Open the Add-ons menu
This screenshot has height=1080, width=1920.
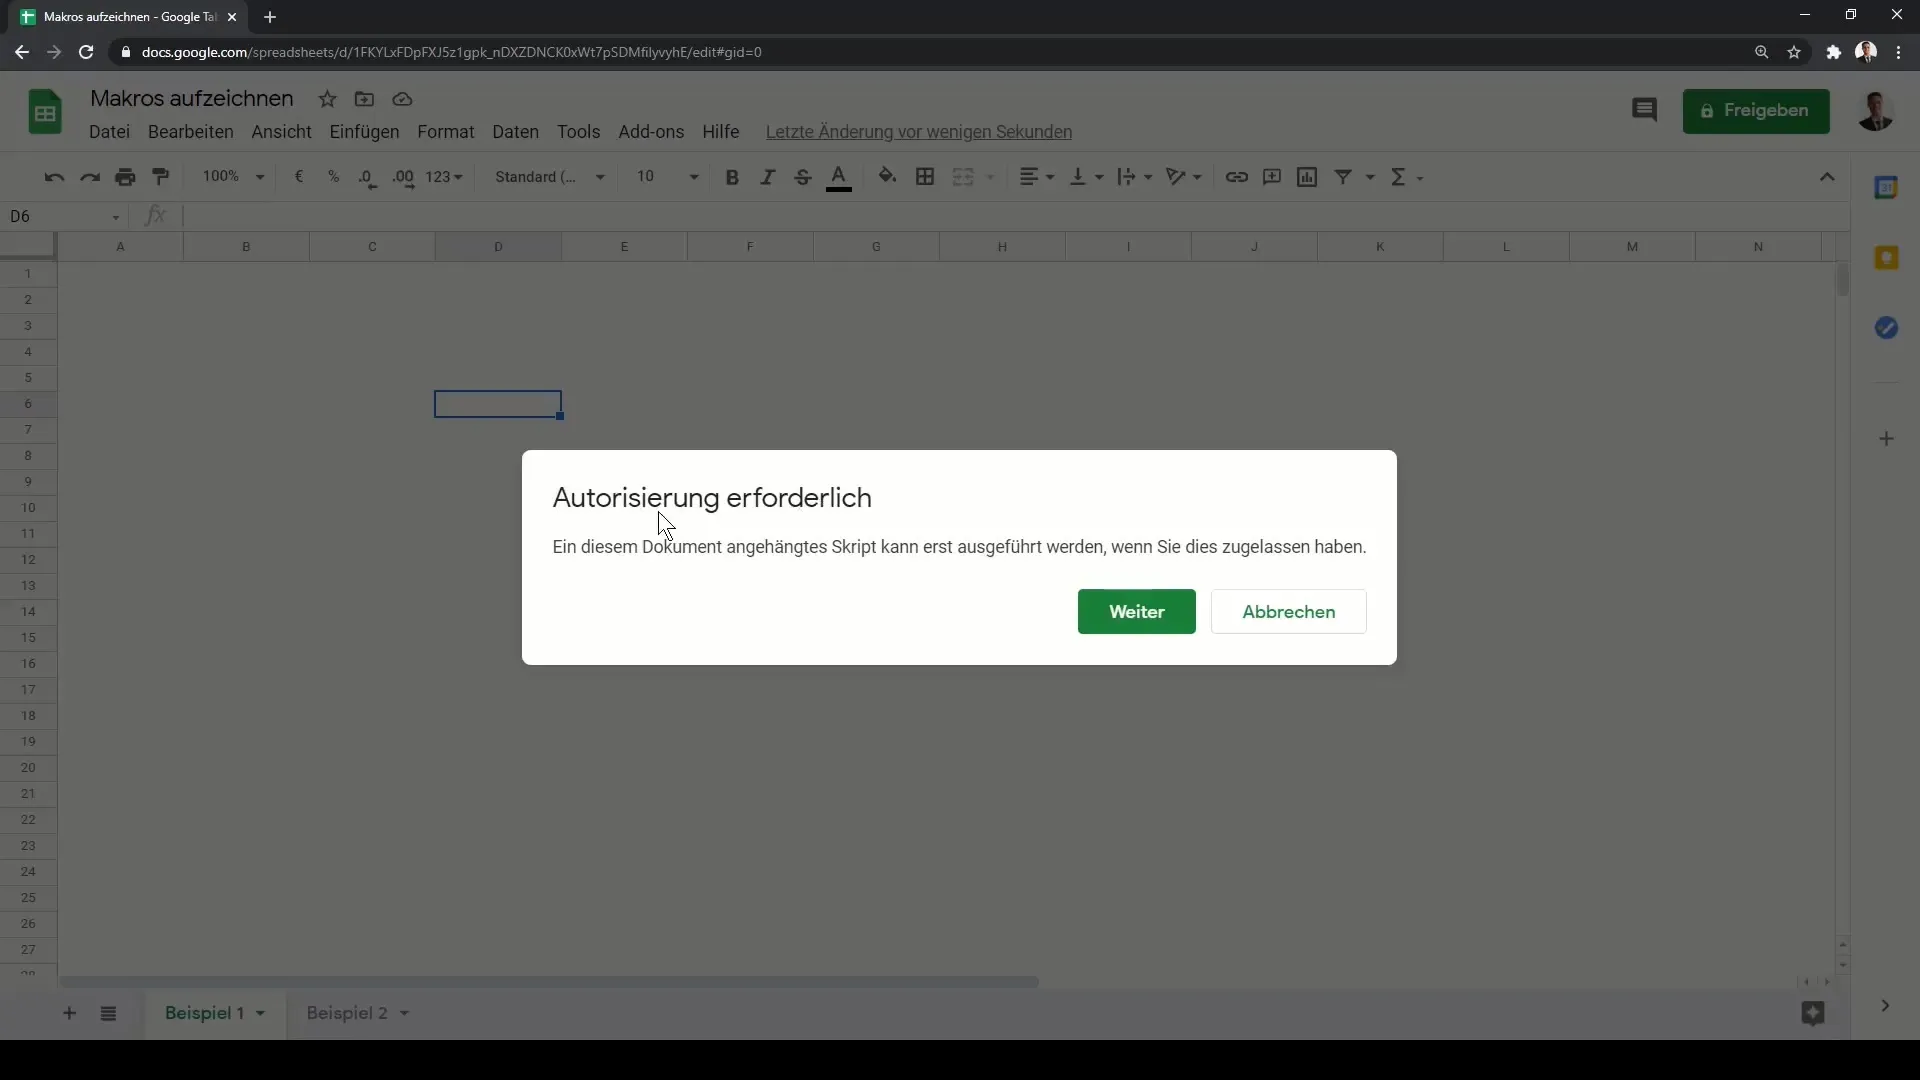(651, 131)
